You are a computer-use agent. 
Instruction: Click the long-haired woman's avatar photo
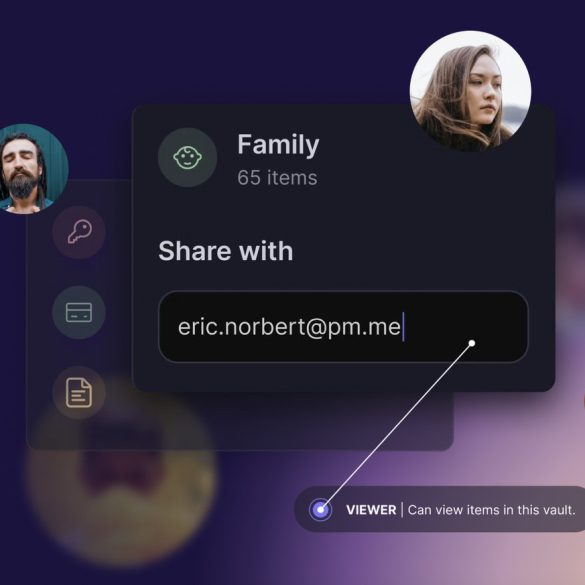coord(470,91)
